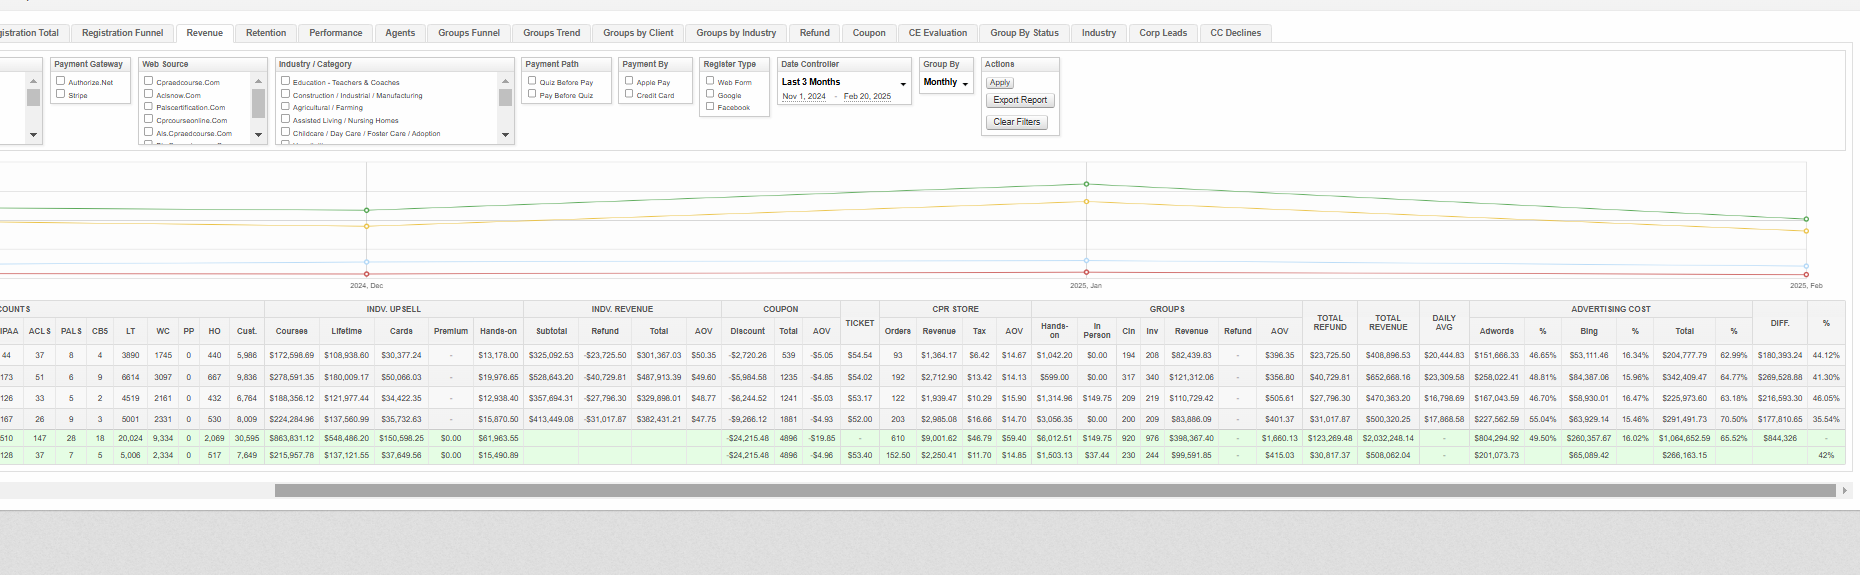Open the Groups by Industry tab

(736, 33)
